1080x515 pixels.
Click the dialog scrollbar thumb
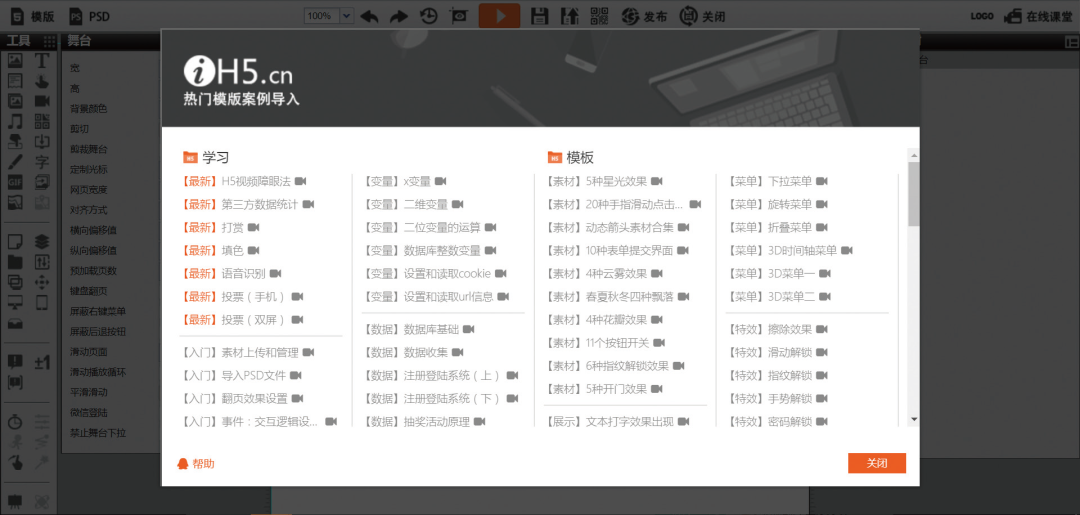[913, 194]
